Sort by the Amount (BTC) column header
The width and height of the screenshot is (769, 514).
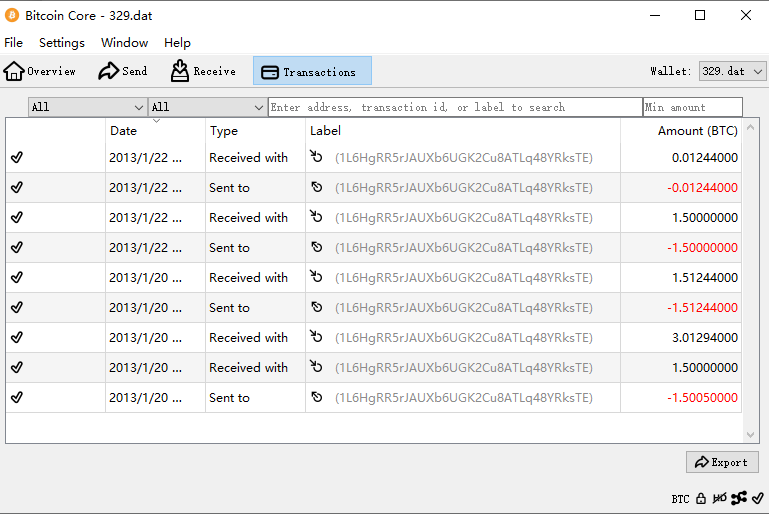click(x=697, y=131)
